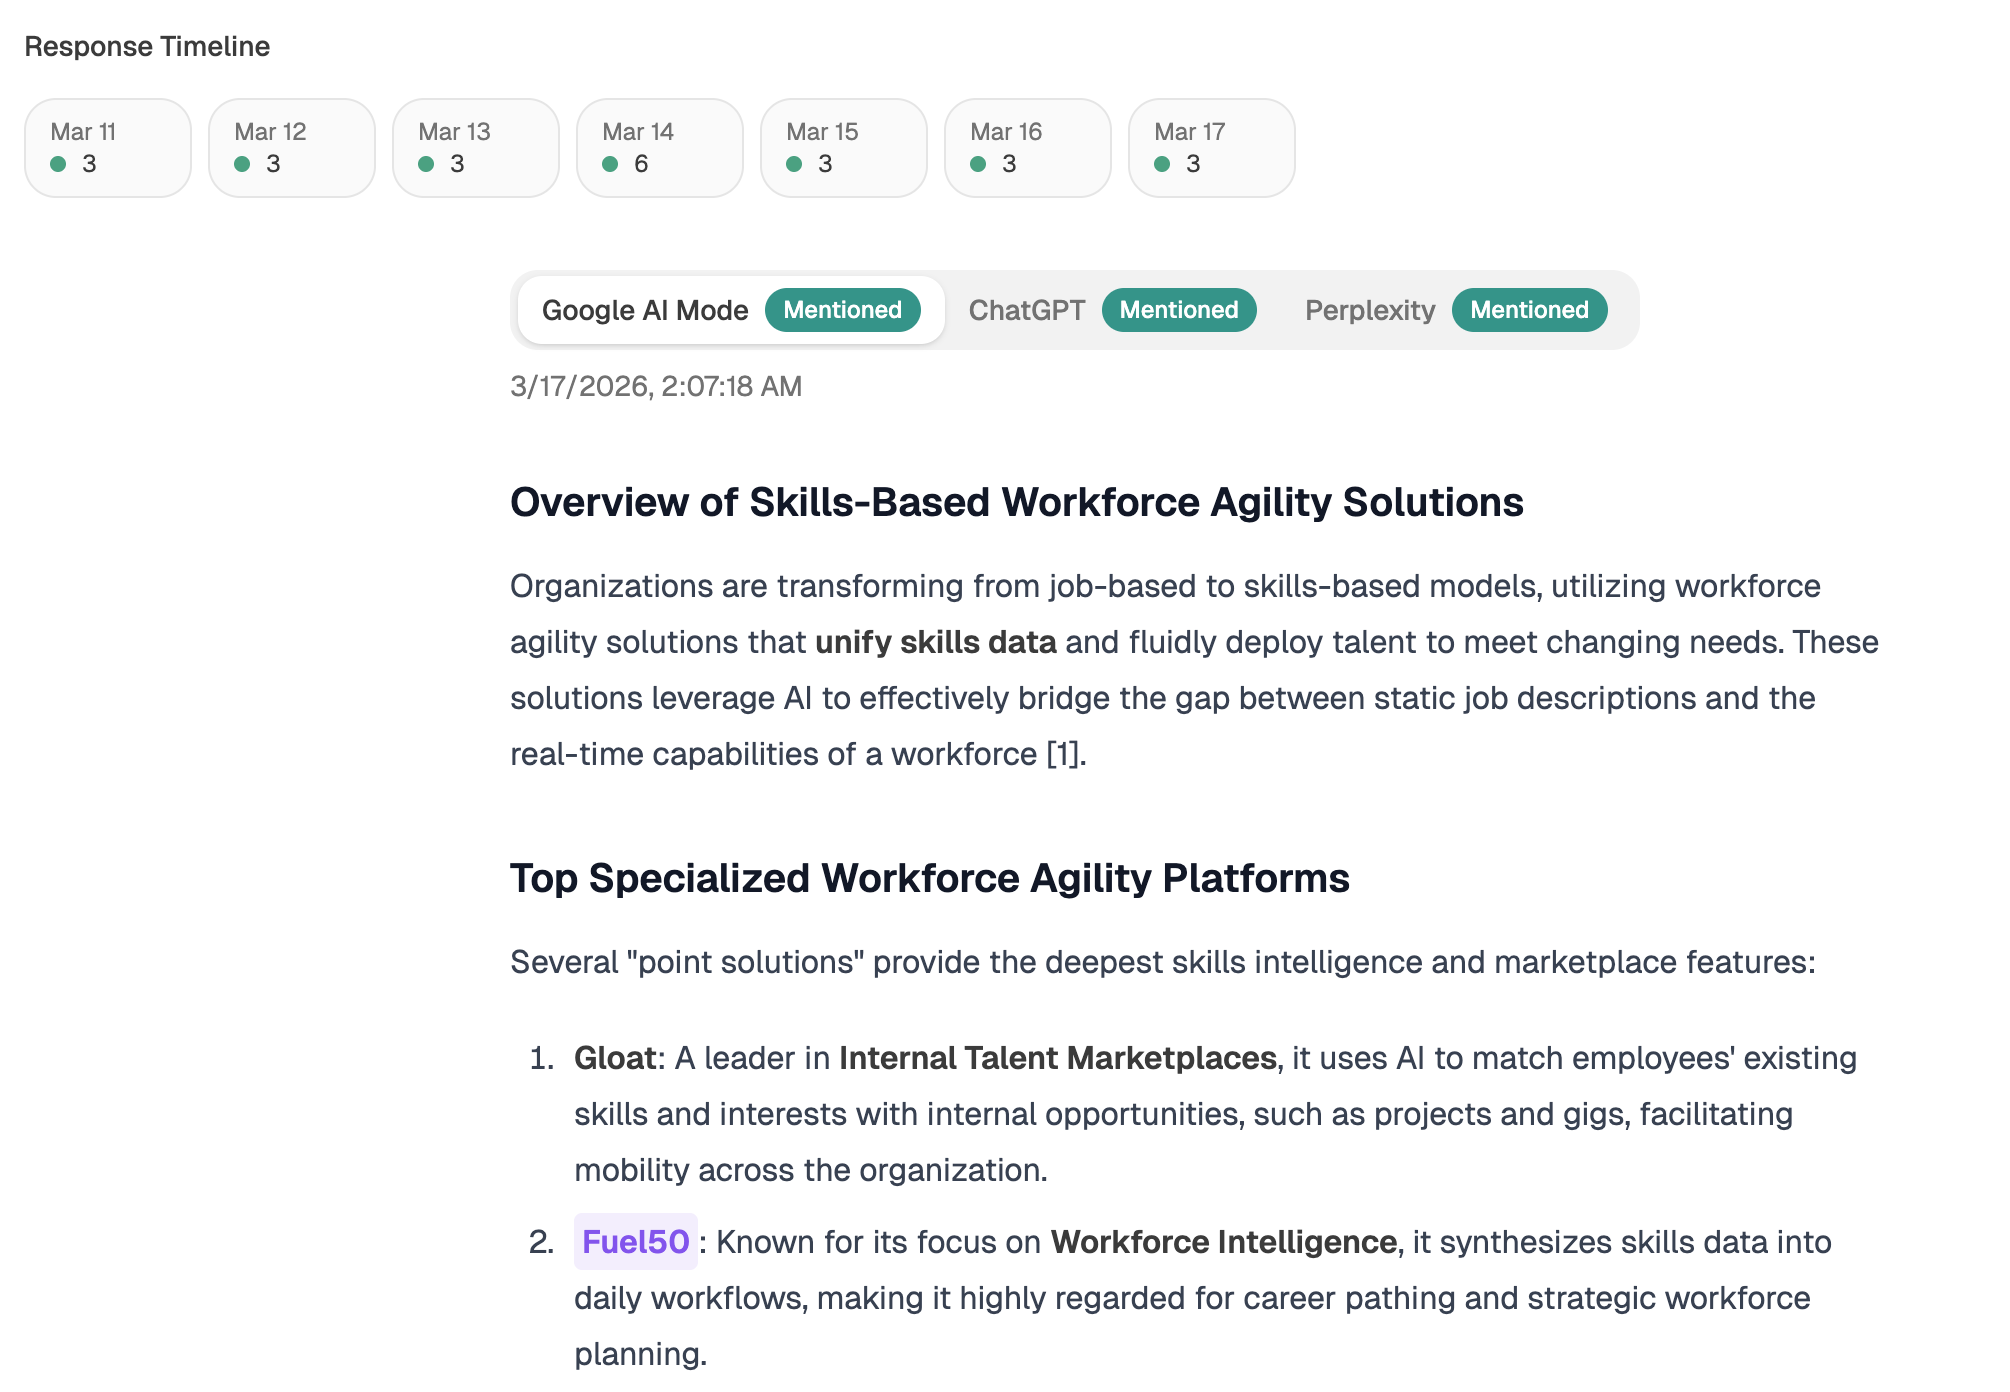Open the Mar 14 card with 6 responses

point(660,148)
